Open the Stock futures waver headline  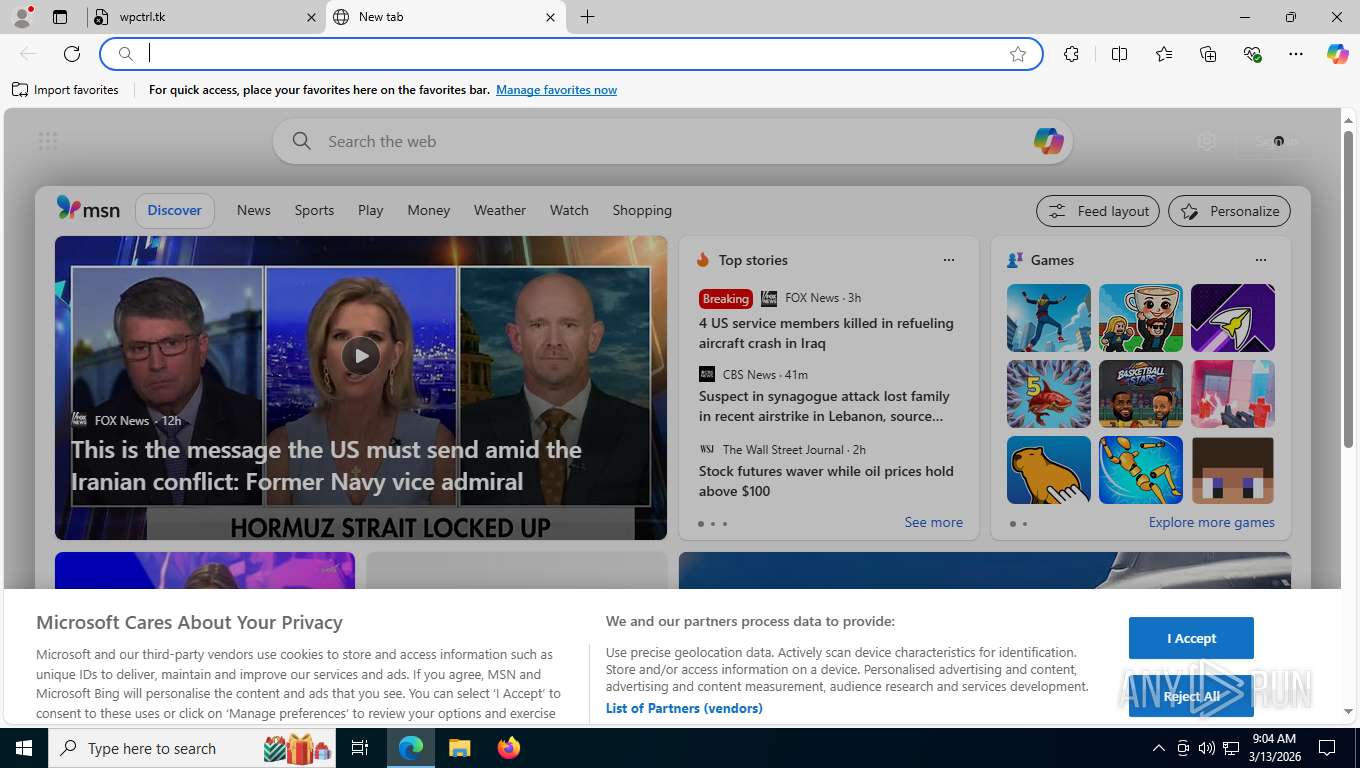click(x=826, y=481)
